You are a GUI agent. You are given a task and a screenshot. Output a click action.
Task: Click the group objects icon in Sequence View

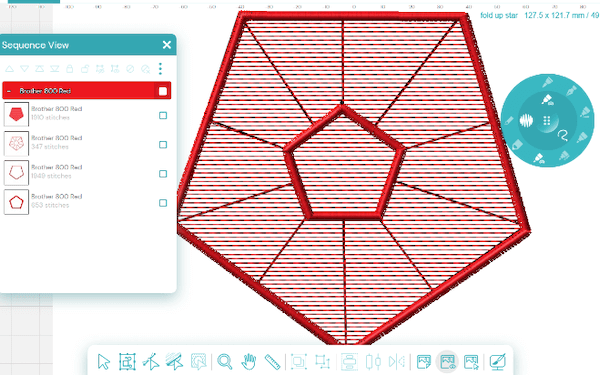pyautogui.click(x=100, y=69)
